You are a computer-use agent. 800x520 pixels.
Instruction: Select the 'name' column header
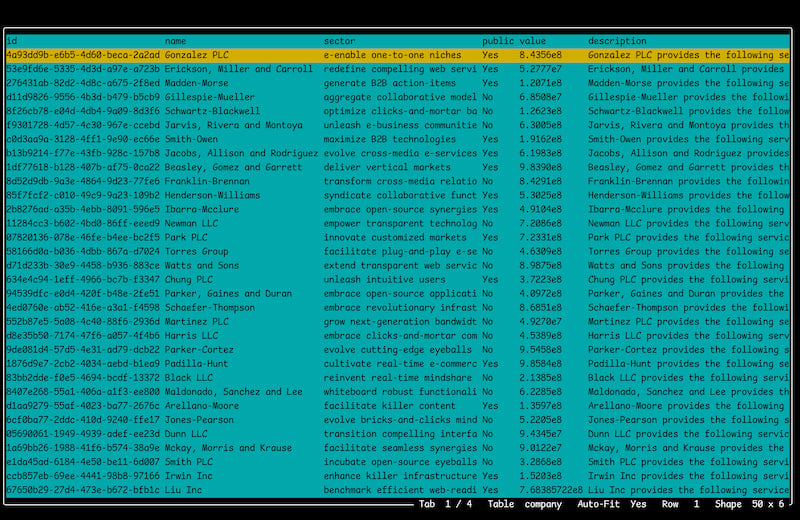pyautogui.click(x=175, y=41)
